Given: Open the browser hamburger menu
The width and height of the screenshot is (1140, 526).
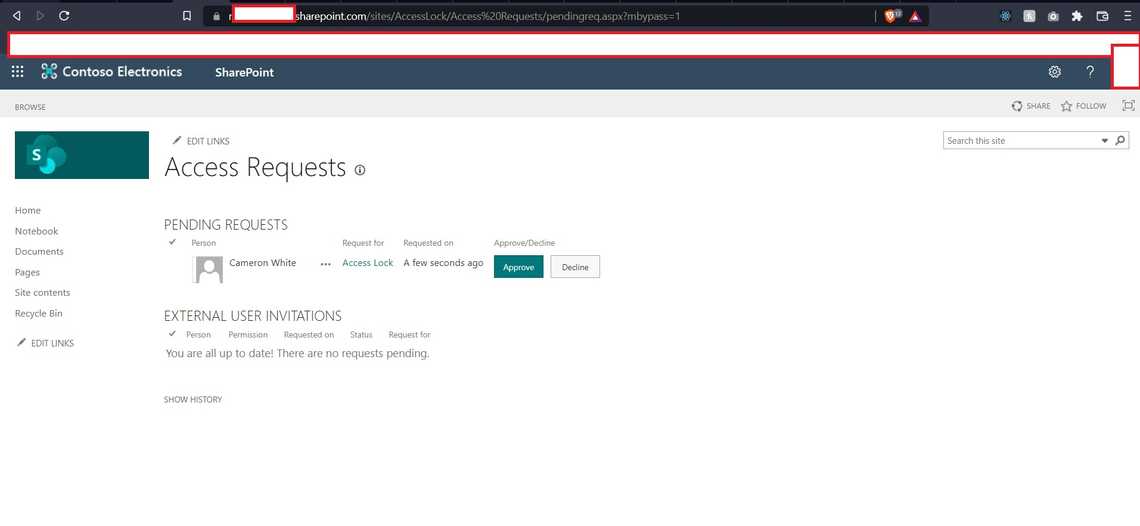Looking at the screenshot, I should pyautogui.click(x=1128, y=16).
